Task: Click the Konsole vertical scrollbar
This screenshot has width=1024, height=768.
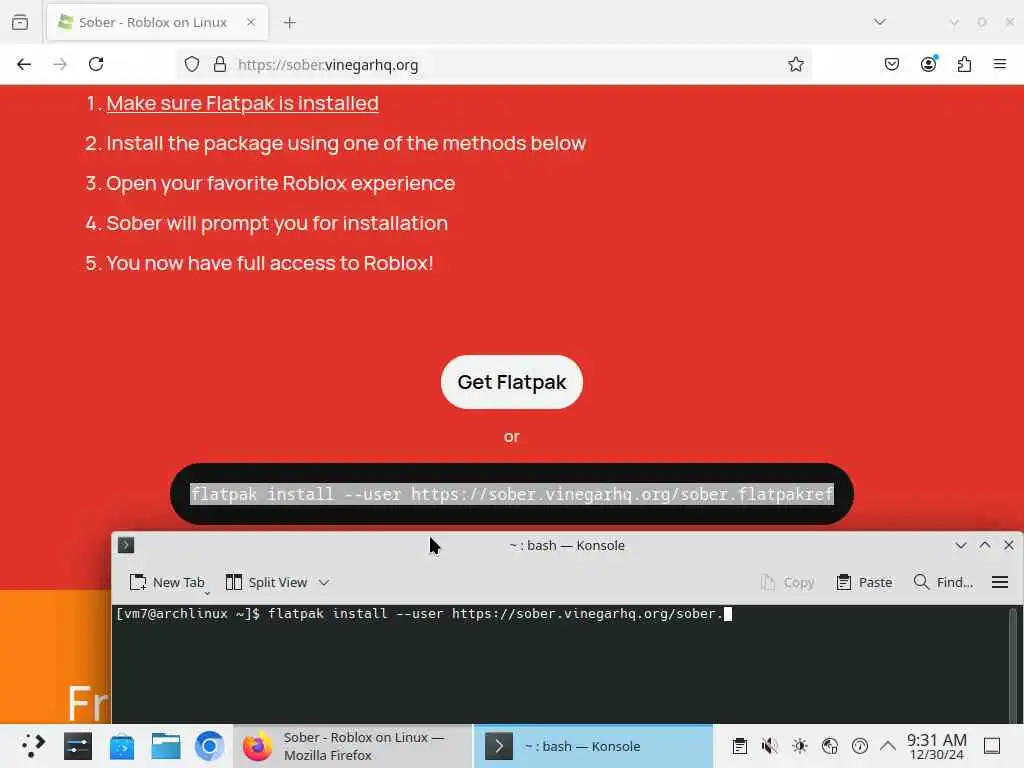Action: 1013,664
